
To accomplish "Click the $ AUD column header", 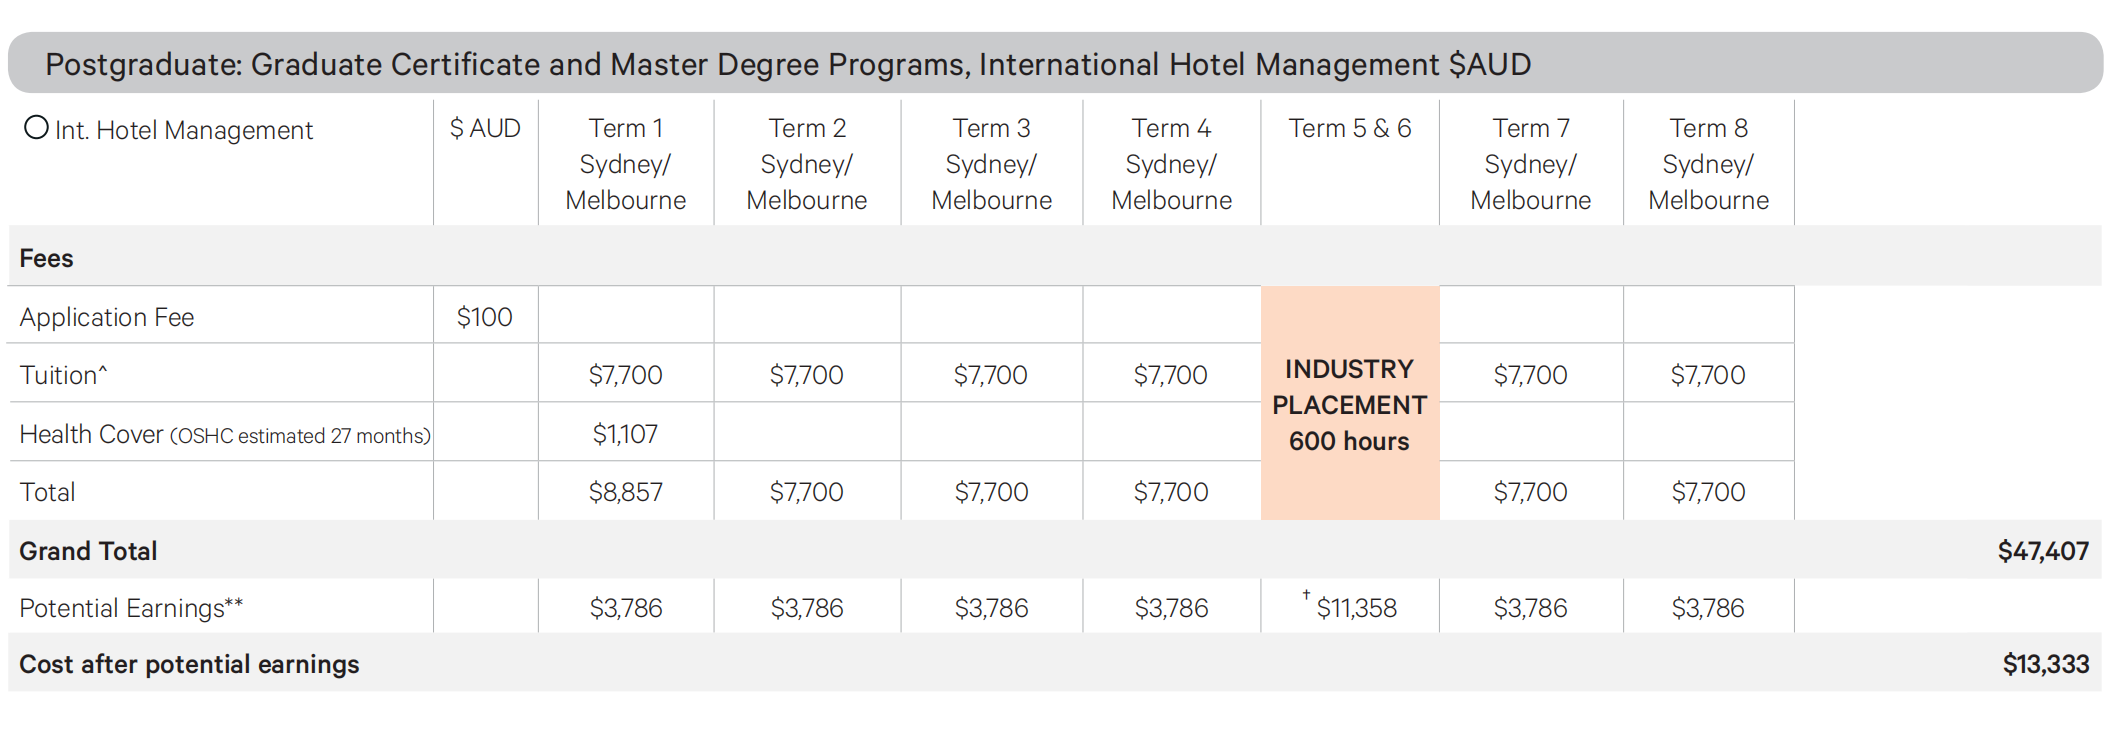I will (485, 129).
